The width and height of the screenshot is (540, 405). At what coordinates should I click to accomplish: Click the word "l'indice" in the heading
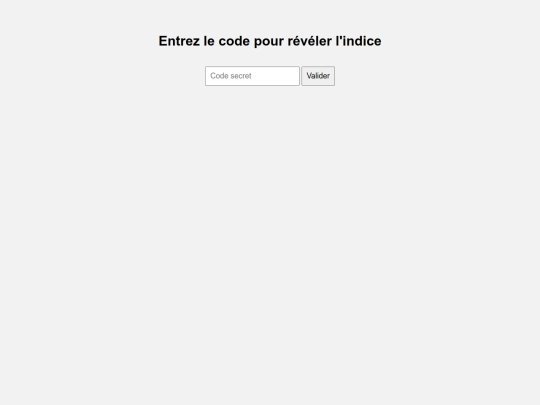click(359, 41)
